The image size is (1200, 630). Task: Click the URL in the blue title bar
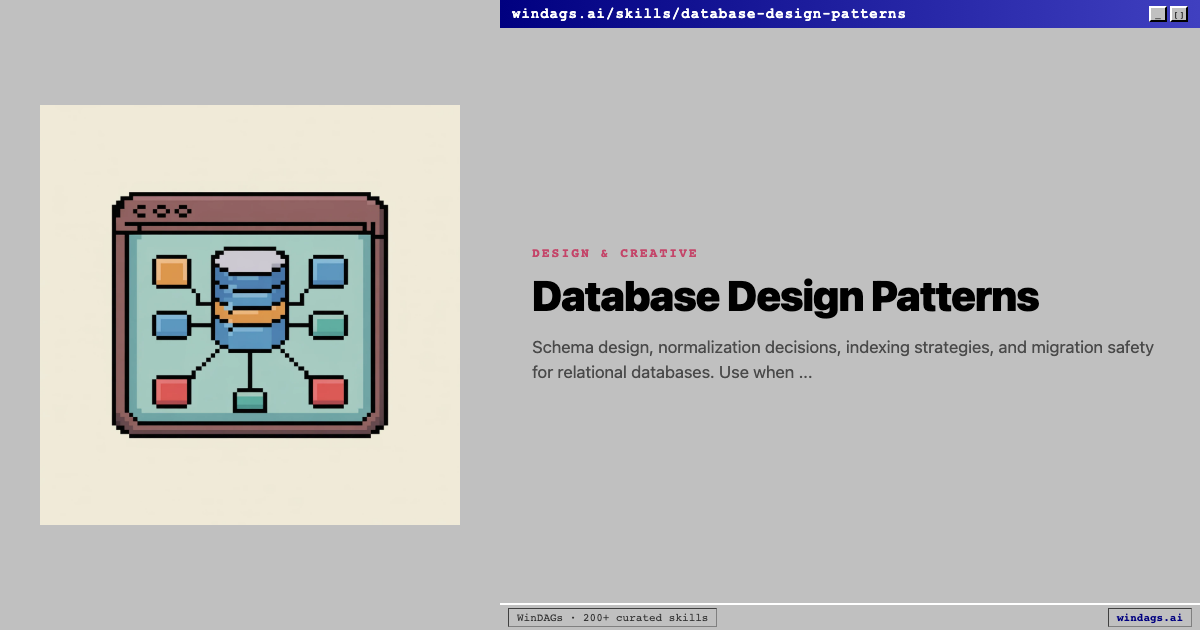pyautogui.click(x=708, y=13)
